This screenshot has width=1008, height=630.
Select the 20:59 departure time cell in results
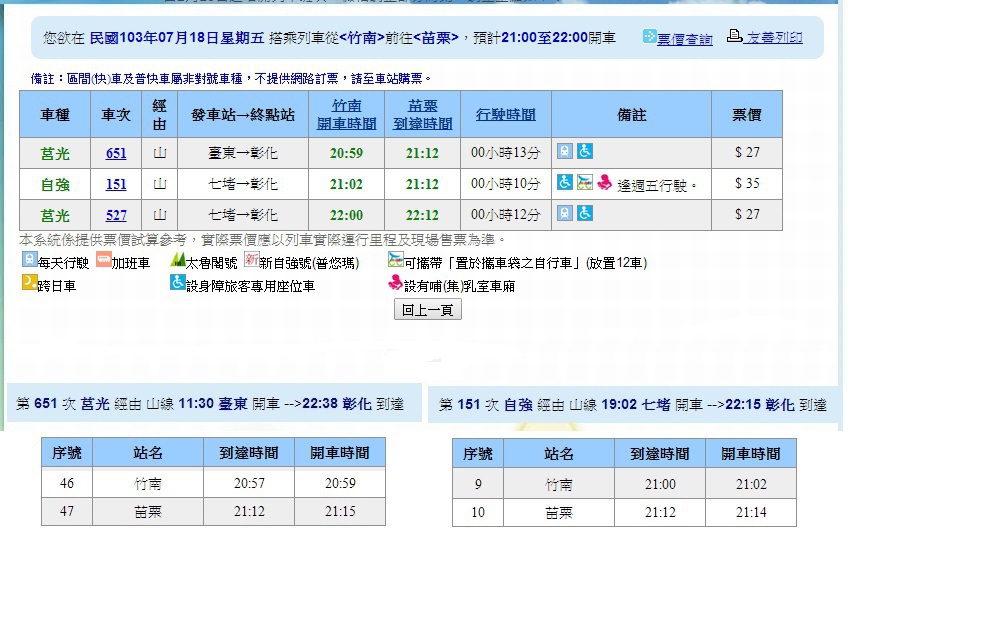pyautogui.click(x=346, y=153)
